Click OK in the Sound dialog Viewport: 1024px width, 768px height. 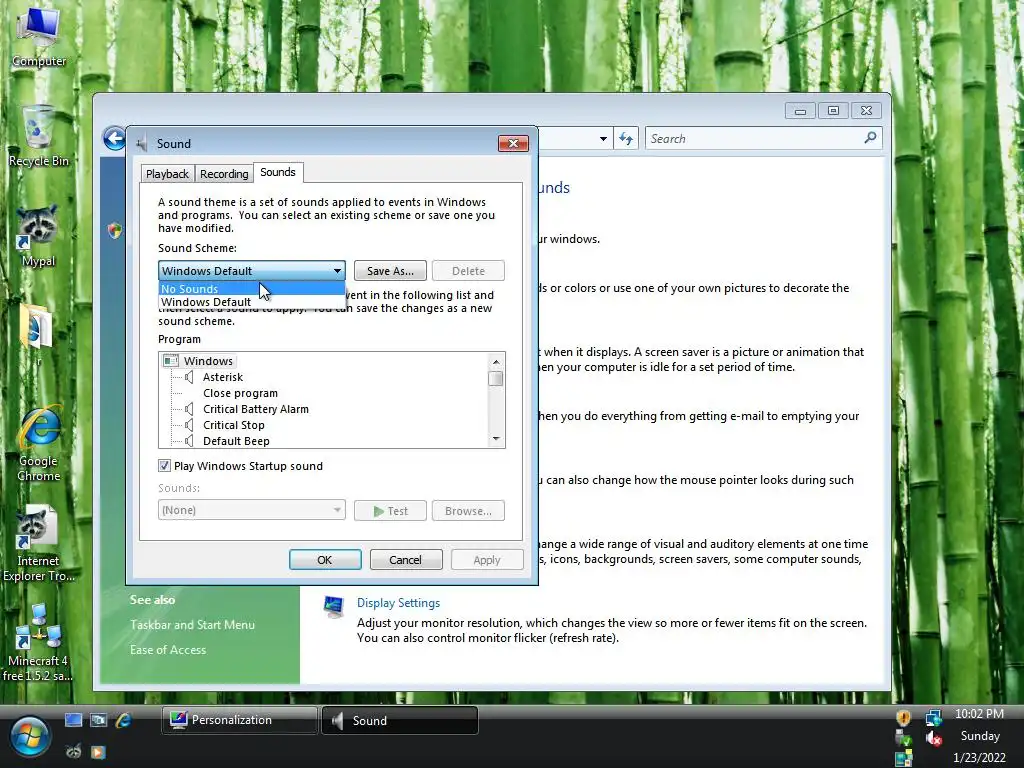(325, 560)
